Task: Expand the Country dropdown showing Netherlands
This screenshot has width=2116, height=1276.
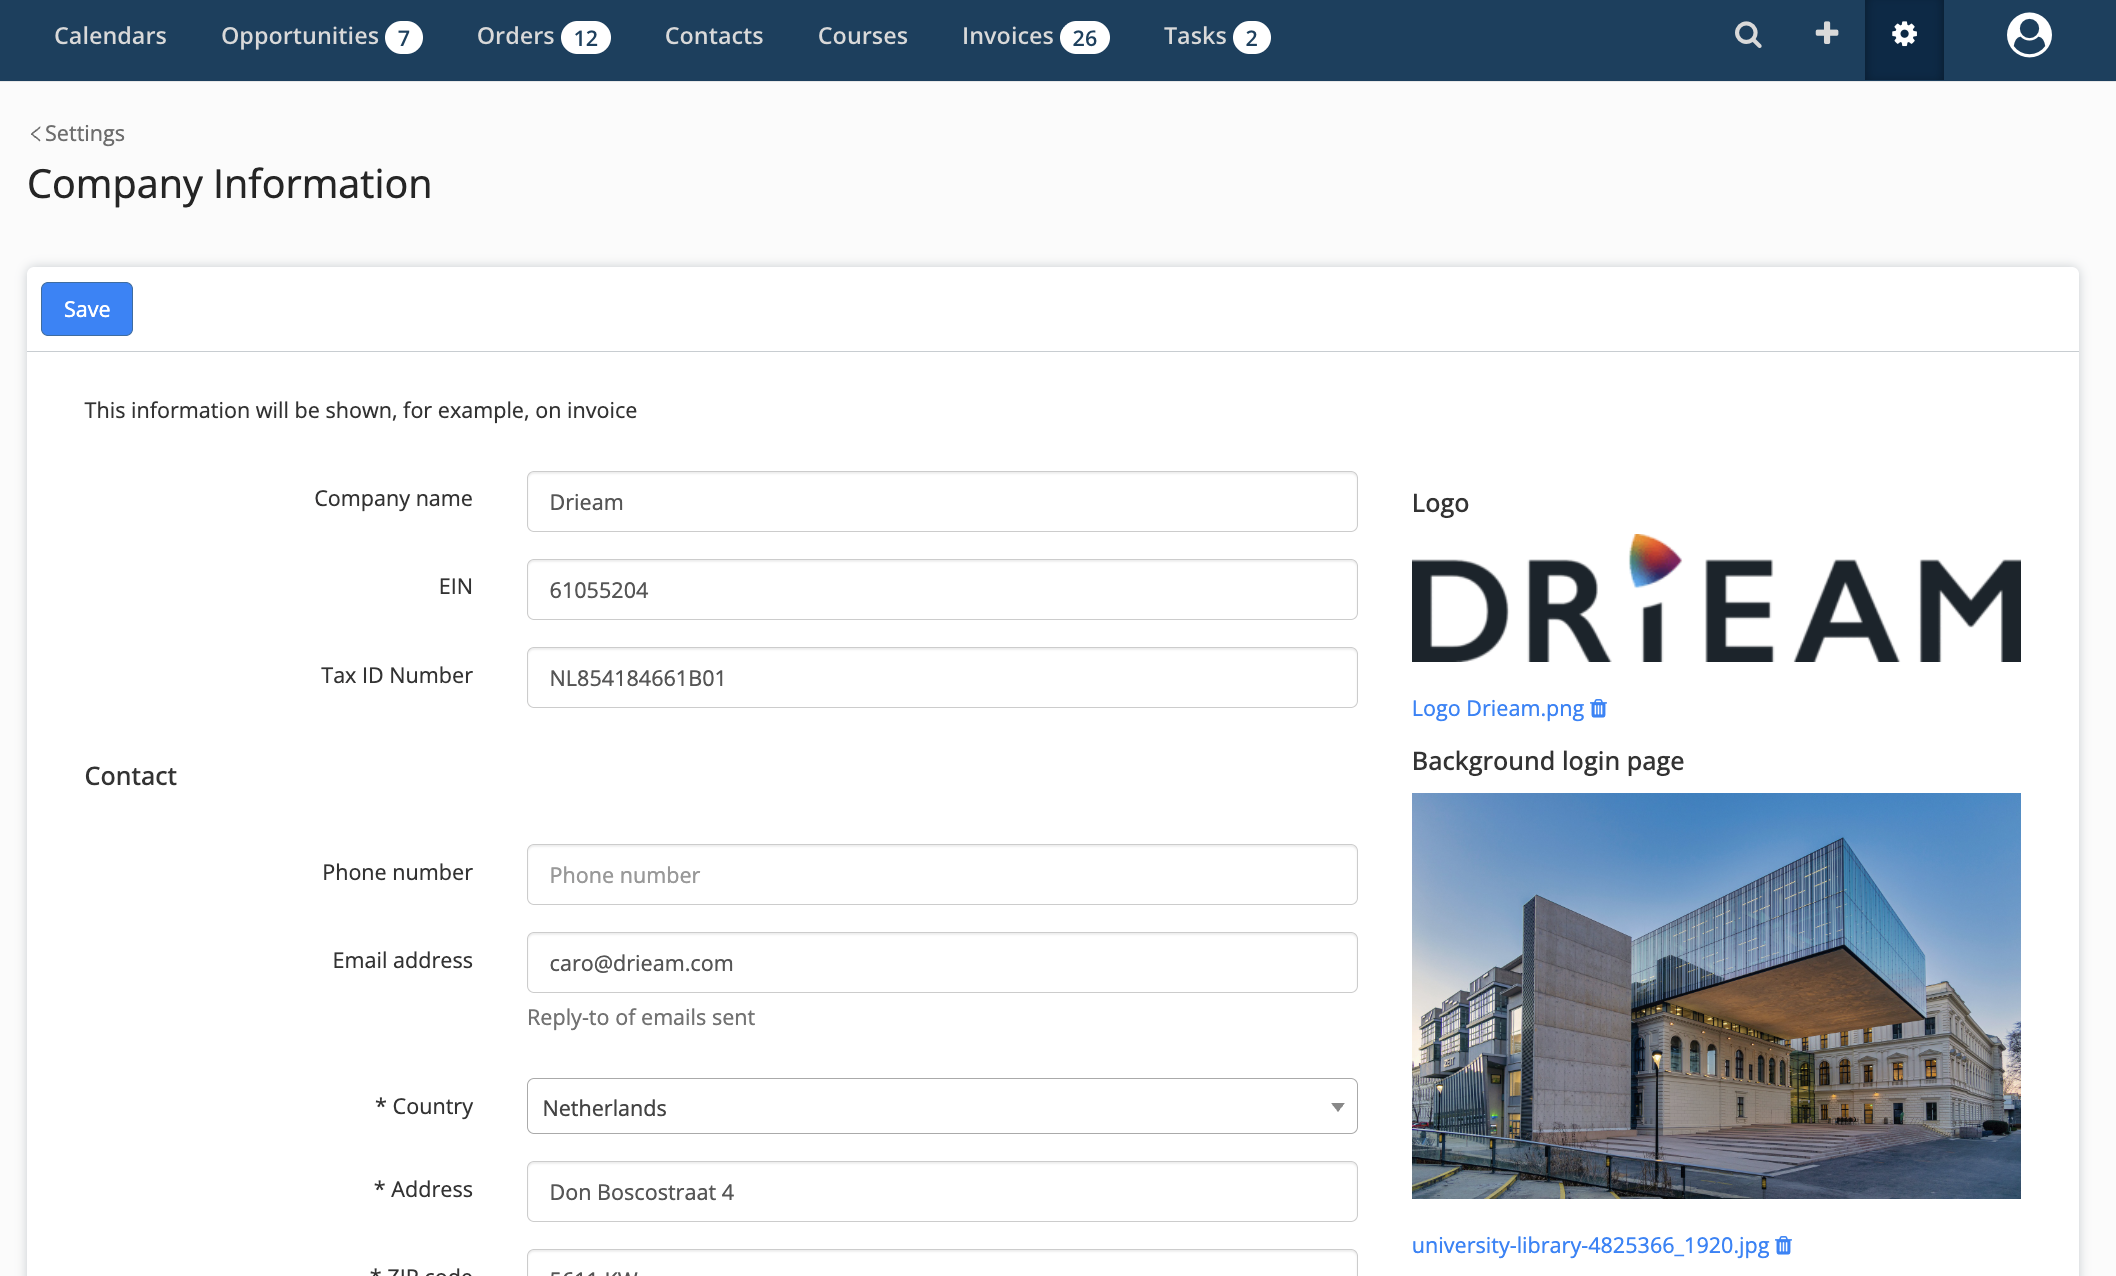Action: (x=942, y=1106)
